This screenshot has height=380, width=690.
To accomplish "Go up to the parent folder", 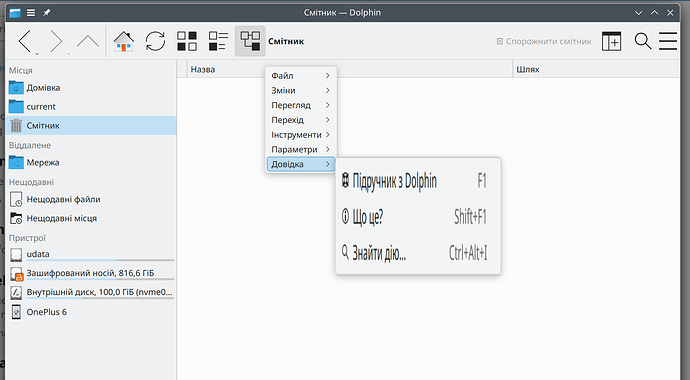I will (x=88, y=41).
